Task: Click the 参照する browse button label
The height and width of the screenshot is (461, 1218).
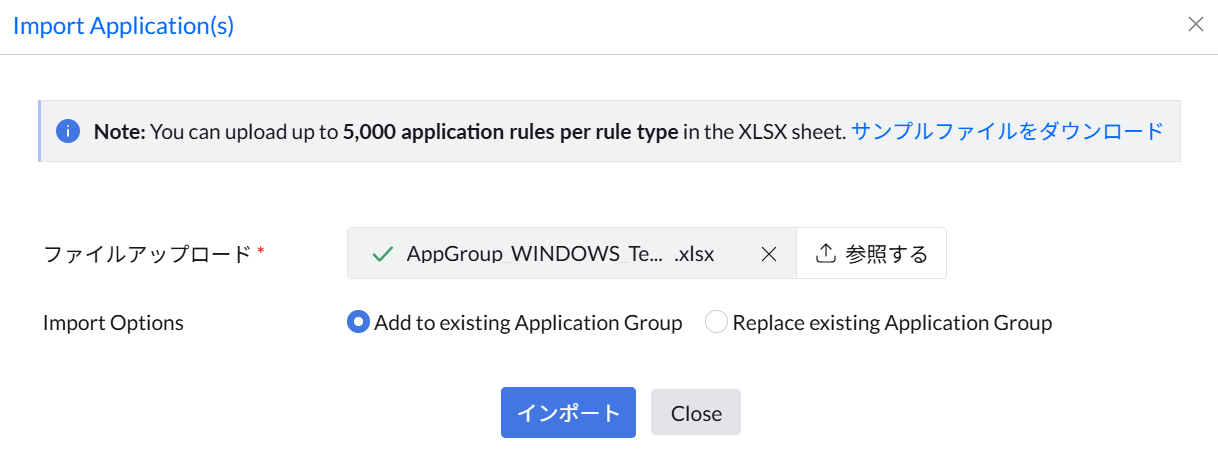Action: coord(886,254)
